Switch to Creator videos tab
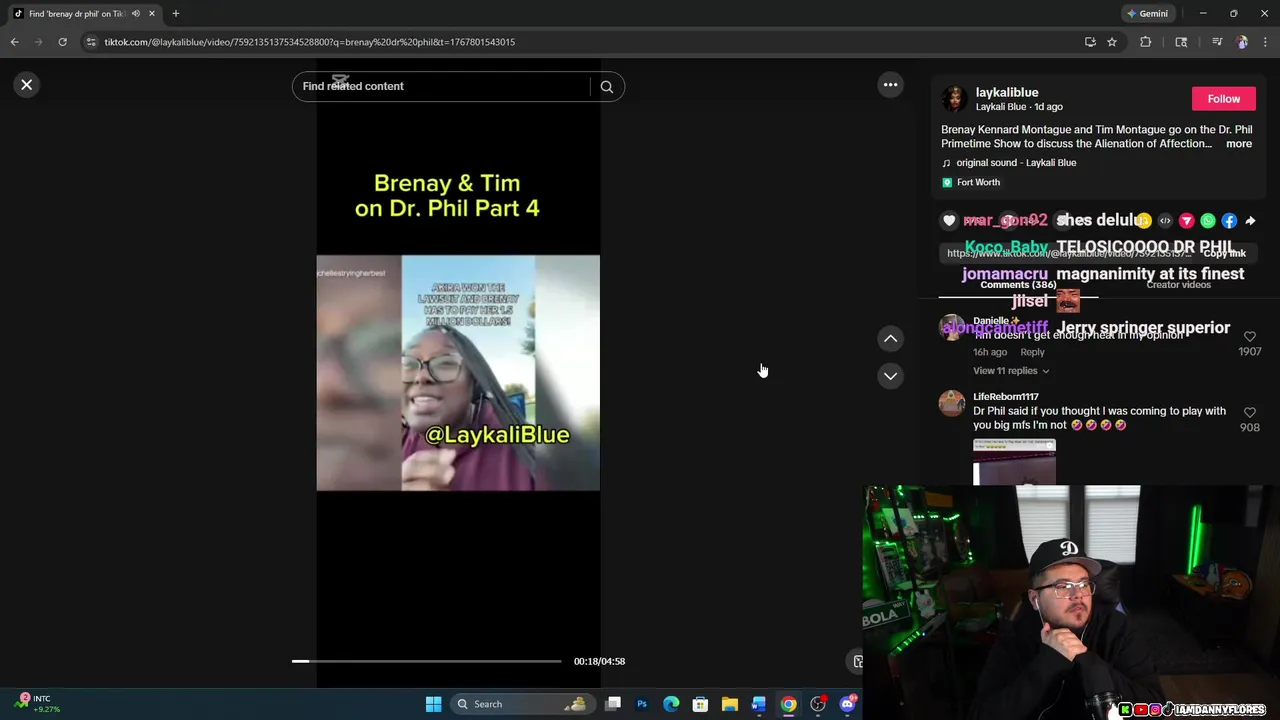This screenshot has width=1280, height=720. 1178,285
